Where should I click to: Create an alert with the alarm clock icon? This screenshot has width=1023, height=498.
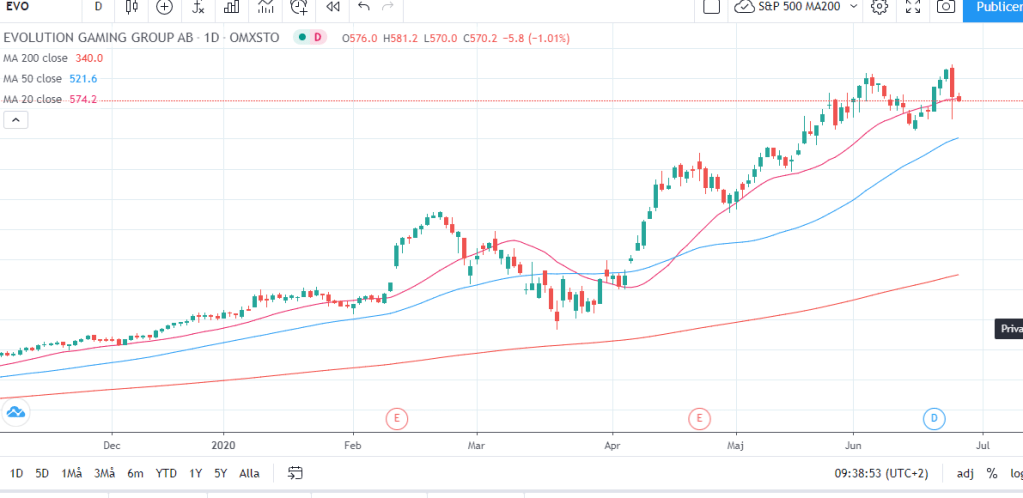click(x=299, y=7)
